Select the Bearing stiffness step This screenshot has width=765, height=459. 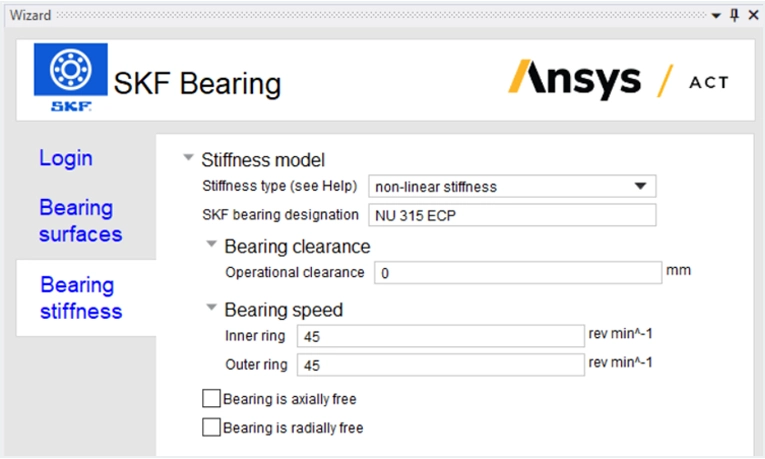(x=81, y=298)
